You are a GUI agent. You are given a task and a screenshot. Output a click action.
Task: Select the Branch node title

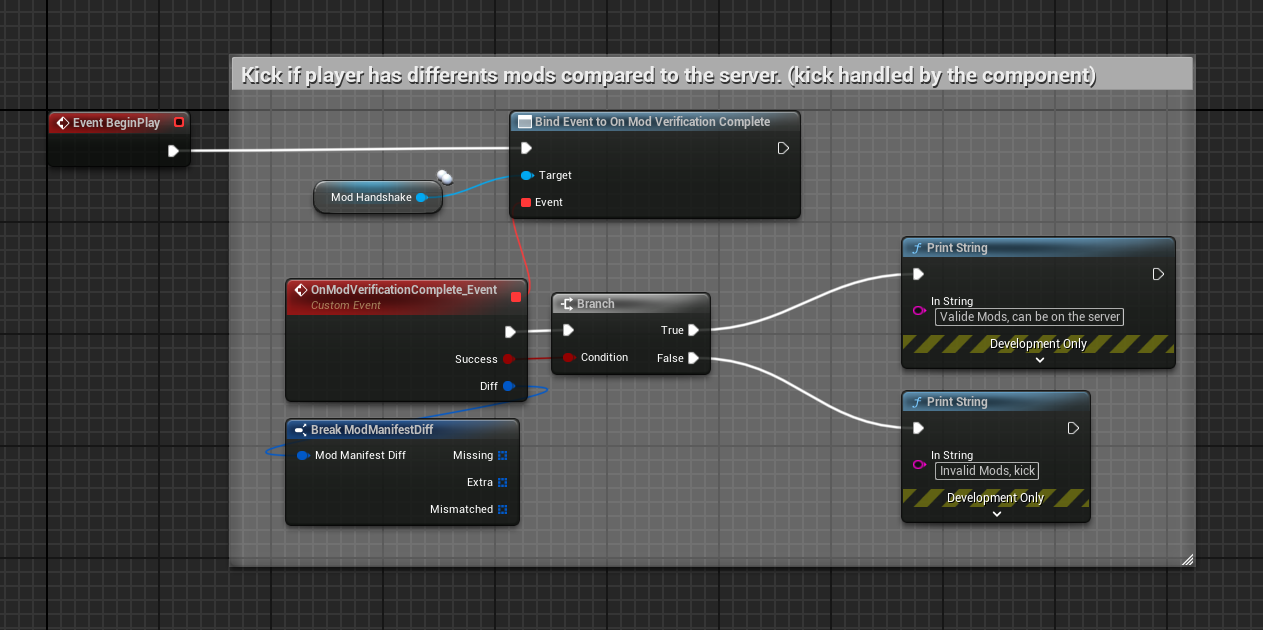[x=595, y=304]
